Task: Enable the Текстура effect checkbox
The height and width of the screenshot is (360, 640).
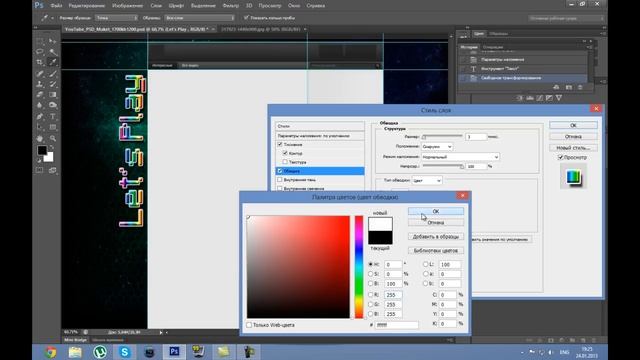Action: tap(285, 162)
